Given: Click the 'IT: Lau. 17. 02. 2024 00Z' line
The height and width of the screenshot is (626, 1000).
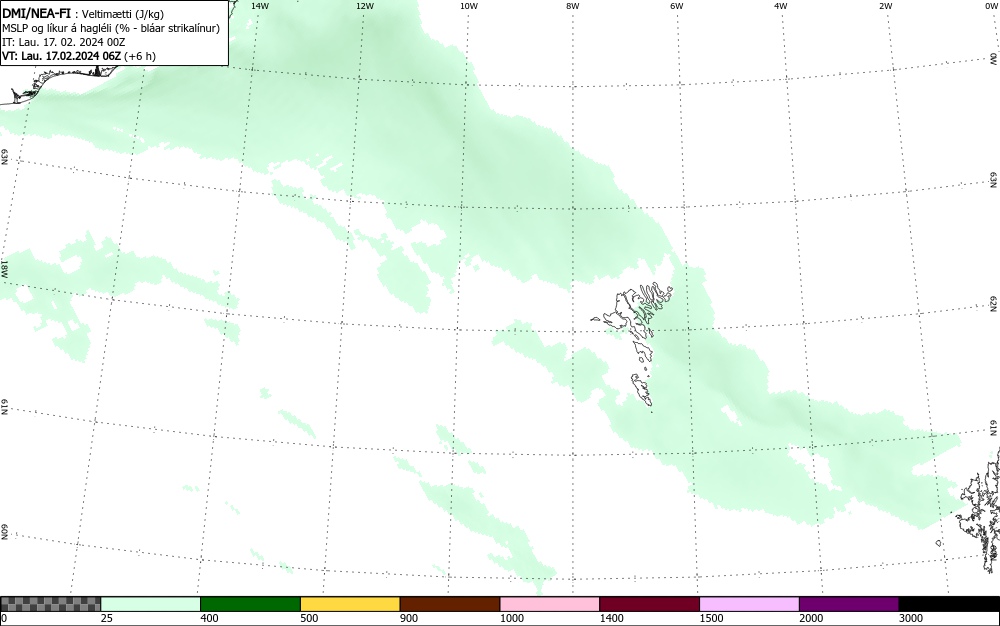Looking at the screenshot, I should 64,42.
